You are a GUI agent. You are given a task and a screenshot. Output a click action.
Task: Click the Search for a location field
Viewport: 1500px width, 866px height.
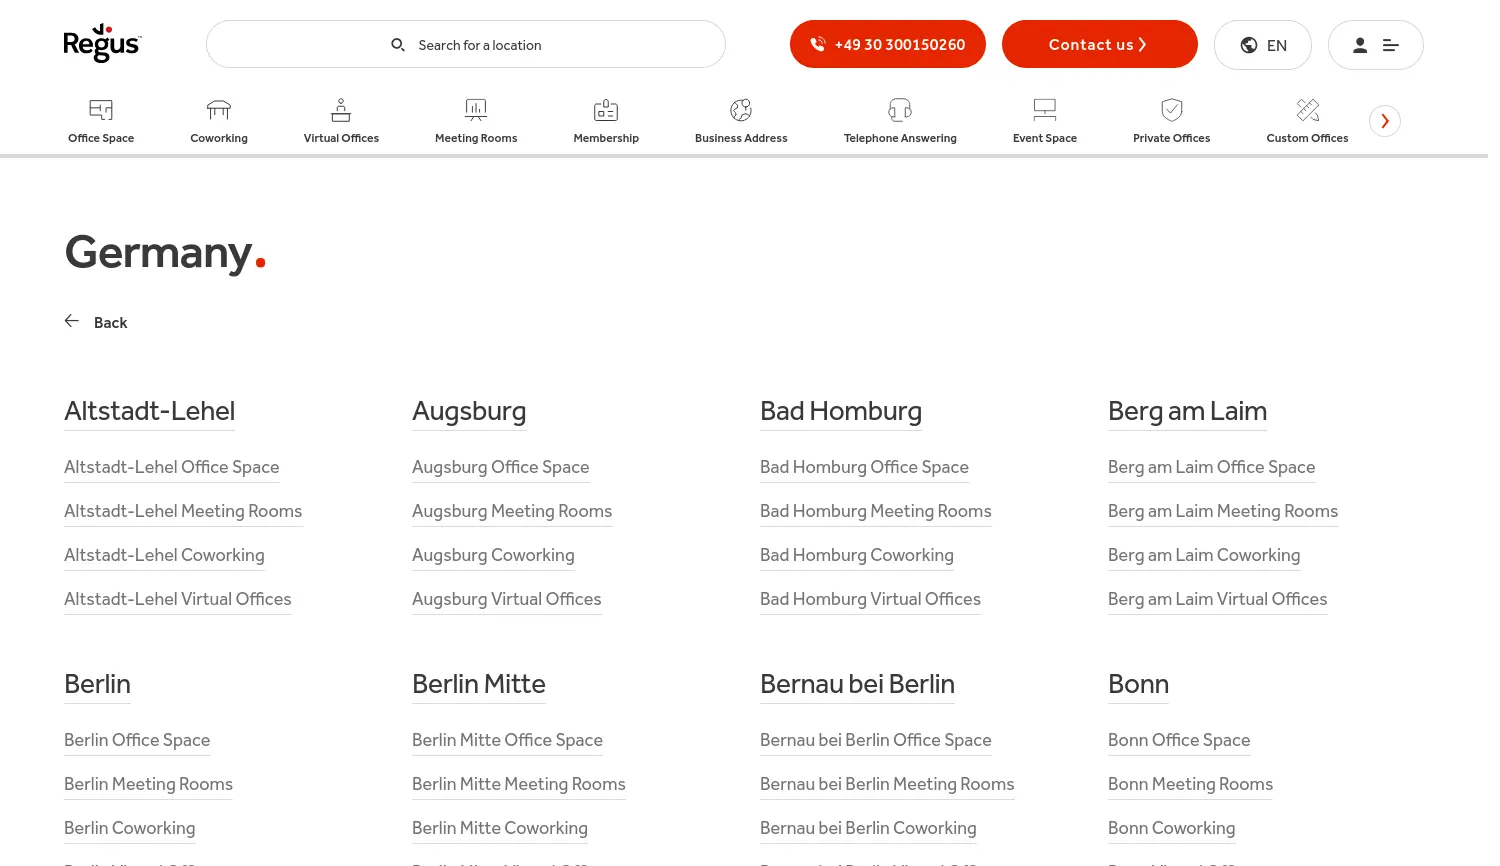(x=480, y=44)
